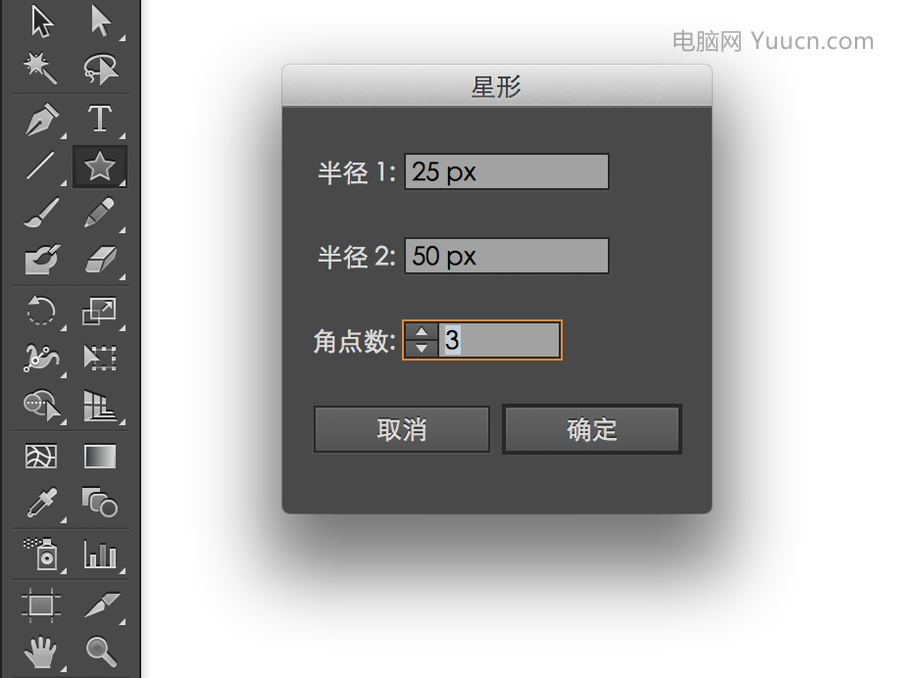Select the Selection tool (black arrow)
The image size is (900, 678).
42,22
